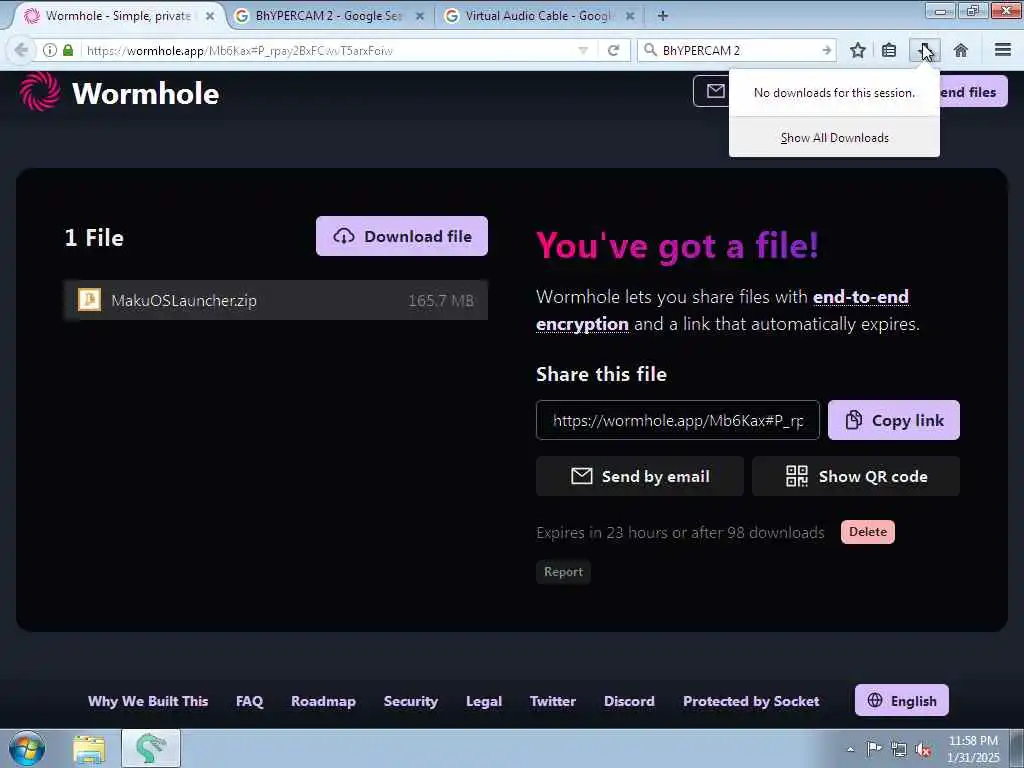This screenshot has width=1024, height=768.
Task: Switch to the Wormhole tab
Action: pos(119,16)
